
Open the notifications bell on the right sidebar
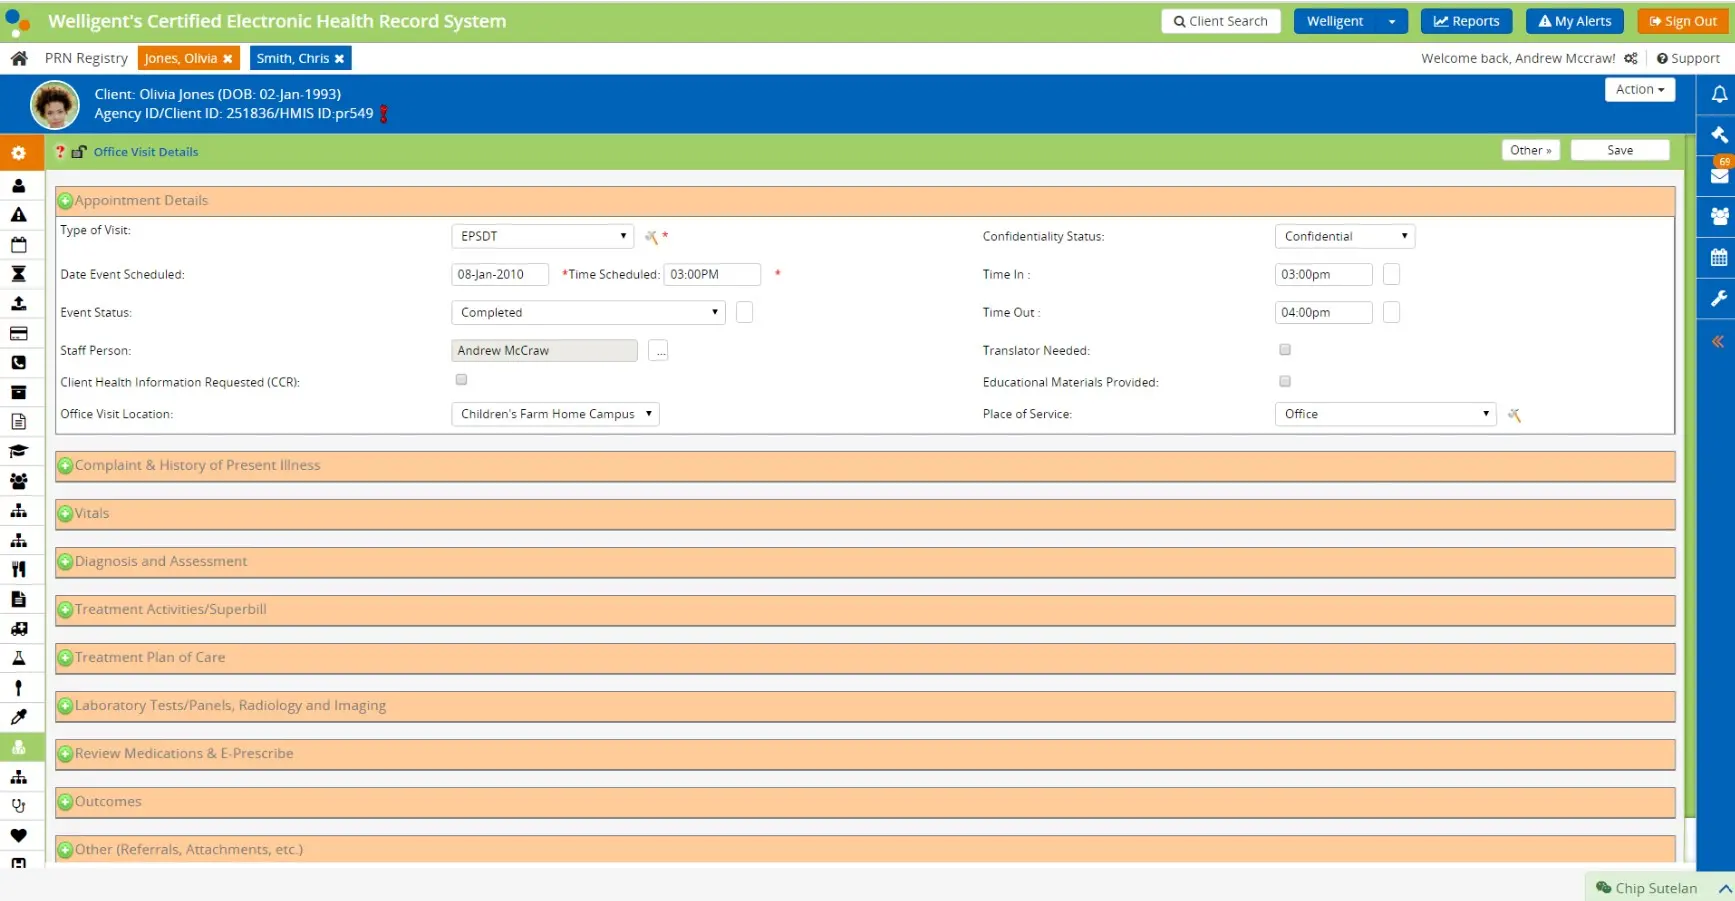1719,94
